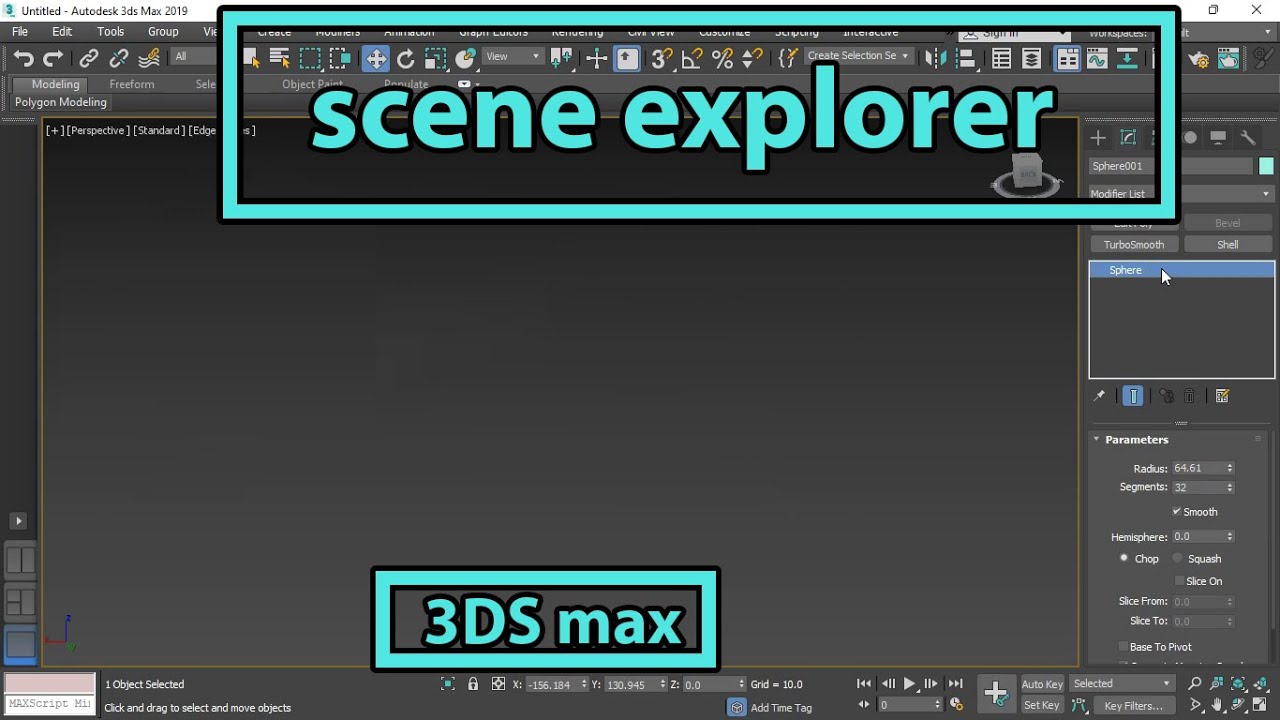
Task: Open the Layer Explorer icon
Action: pos(1032,59)
